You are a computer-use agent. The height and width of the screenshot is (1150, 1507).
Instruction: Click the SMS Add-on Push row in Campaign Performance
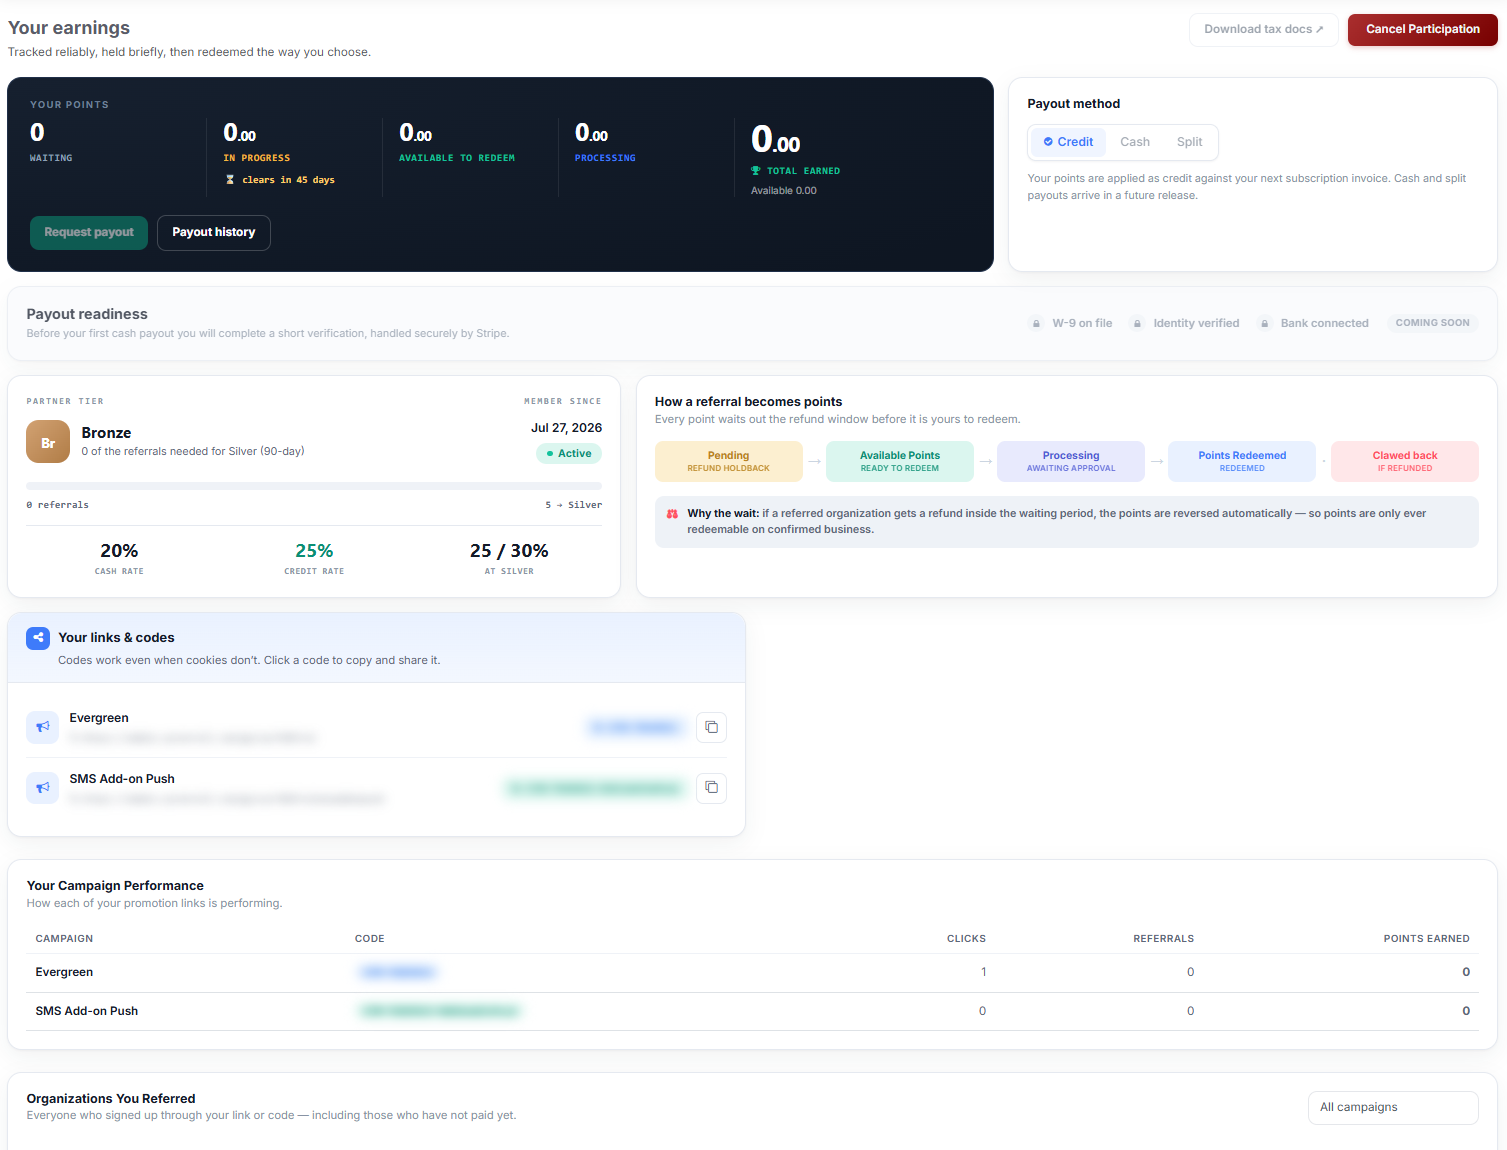click(752, 1011)
